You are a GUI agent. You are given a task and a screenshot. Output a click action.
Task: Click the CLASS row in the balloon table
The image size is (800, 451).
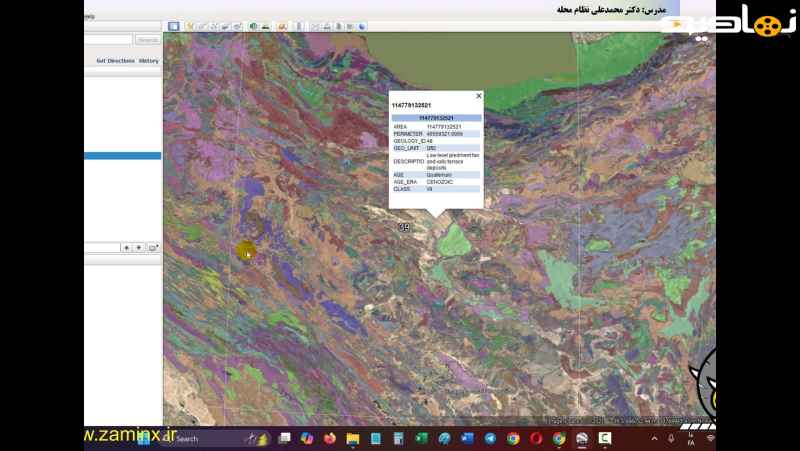click(436, 189)
